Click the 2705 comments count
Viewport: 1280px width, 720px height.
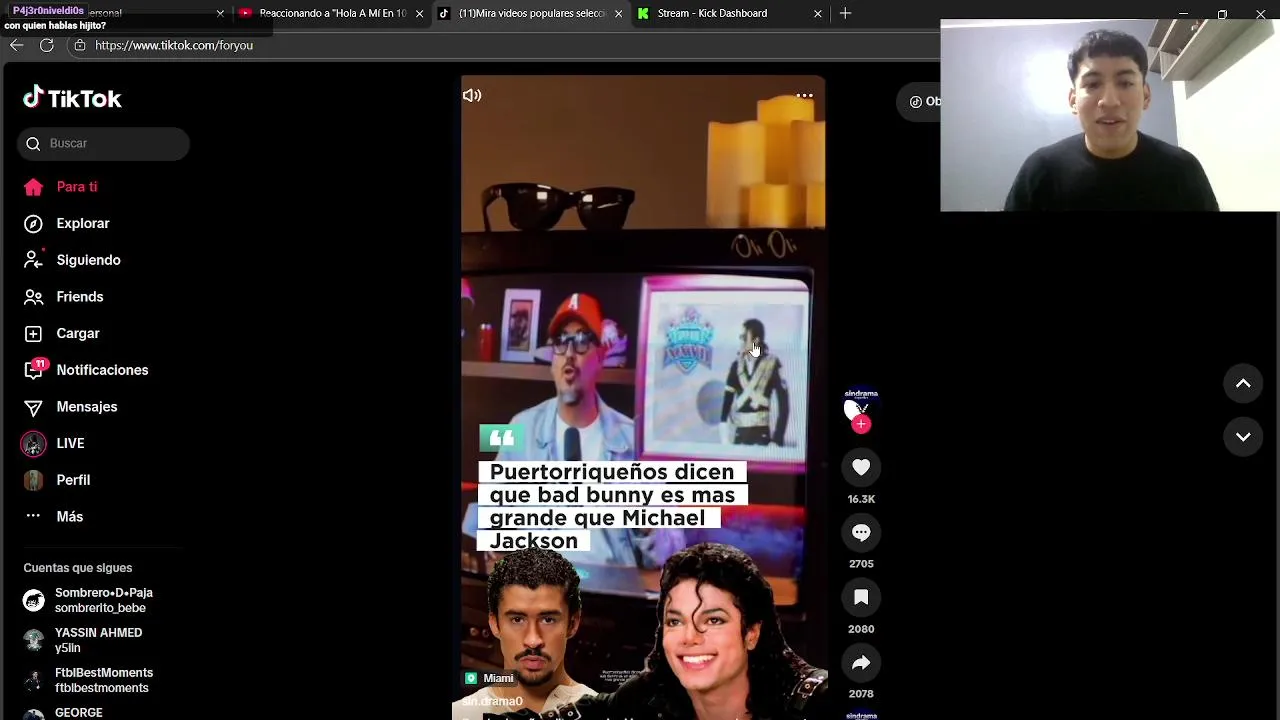point(861,564)
